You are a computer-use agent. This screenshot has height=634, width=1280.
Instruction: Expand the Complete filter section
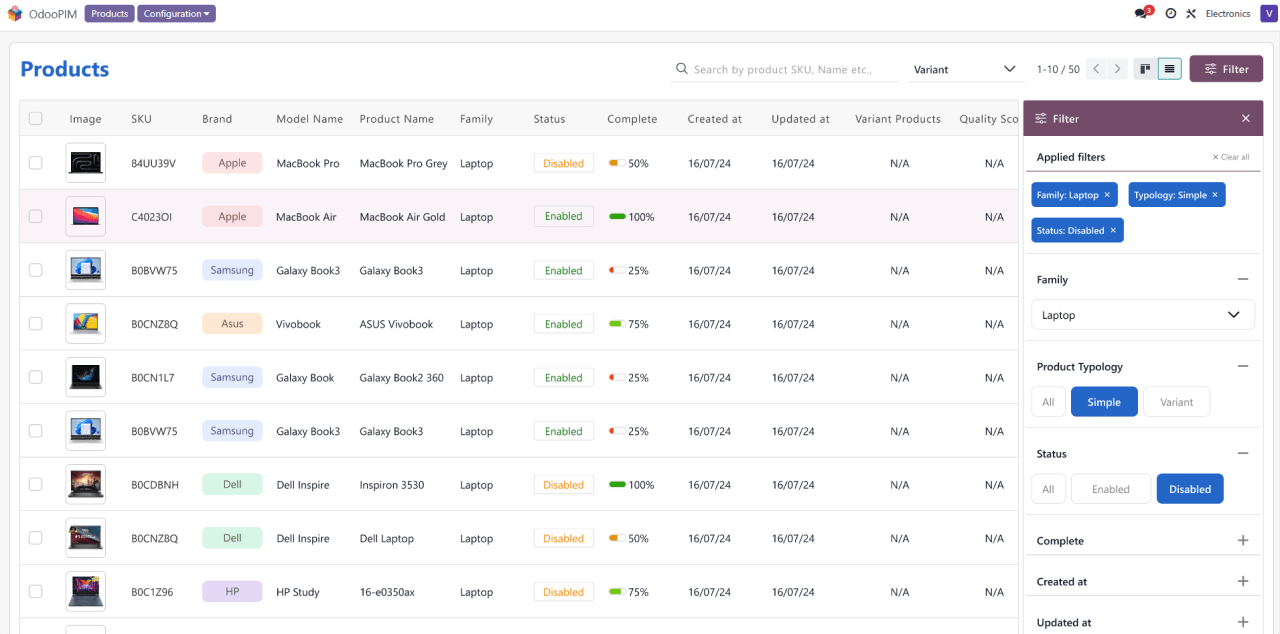[1242, 541]
